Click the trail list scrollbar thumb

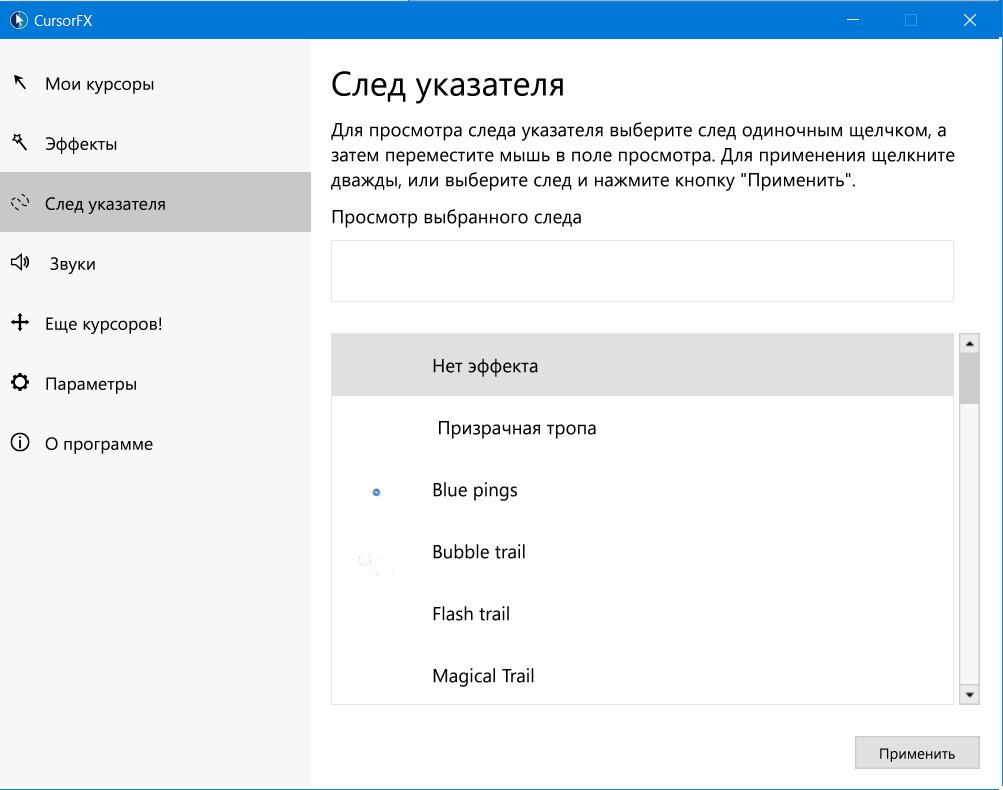970,379
